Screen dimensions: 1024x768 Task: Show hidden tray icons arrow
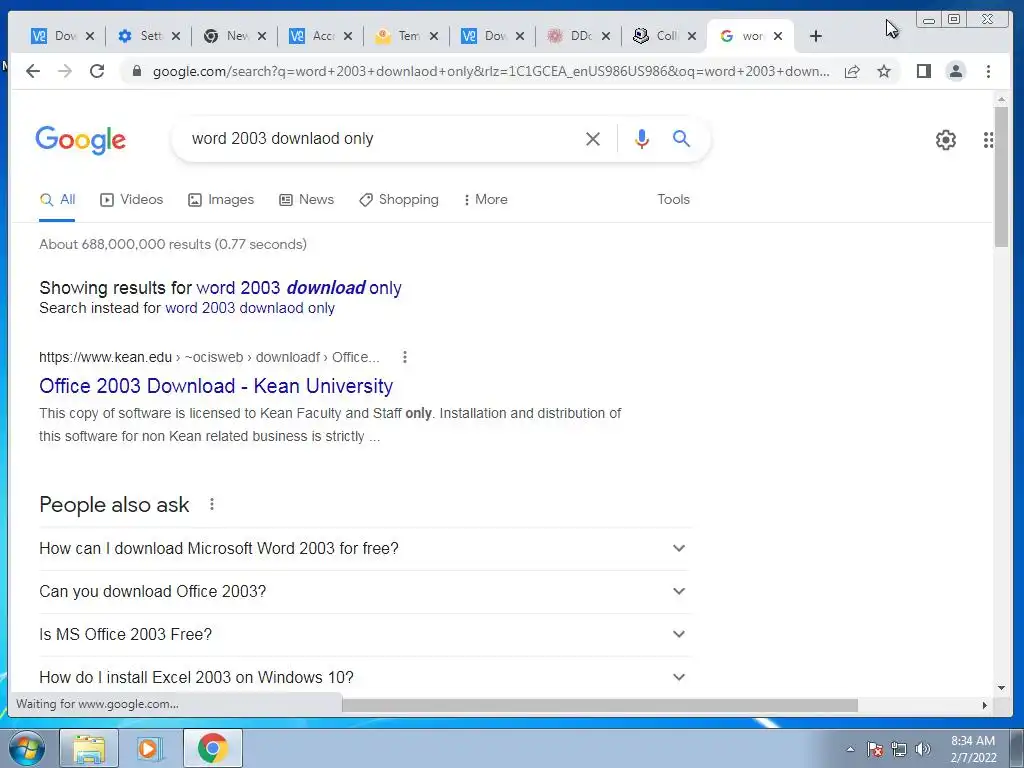850,749
